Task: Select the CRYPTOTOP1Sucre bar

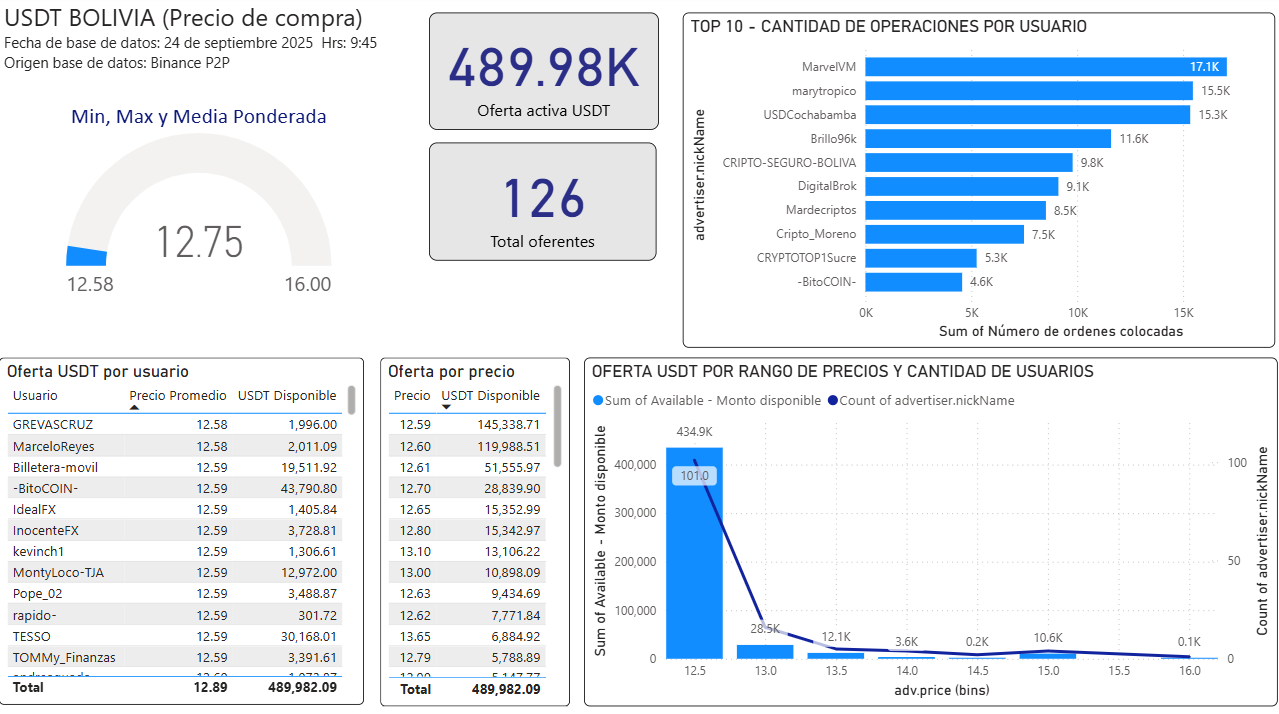Action: pos(921,258)
